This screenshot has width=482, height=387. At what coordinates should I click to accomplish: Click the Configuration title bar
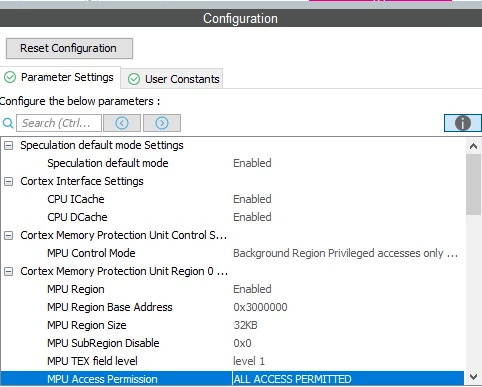coord(241,18)
